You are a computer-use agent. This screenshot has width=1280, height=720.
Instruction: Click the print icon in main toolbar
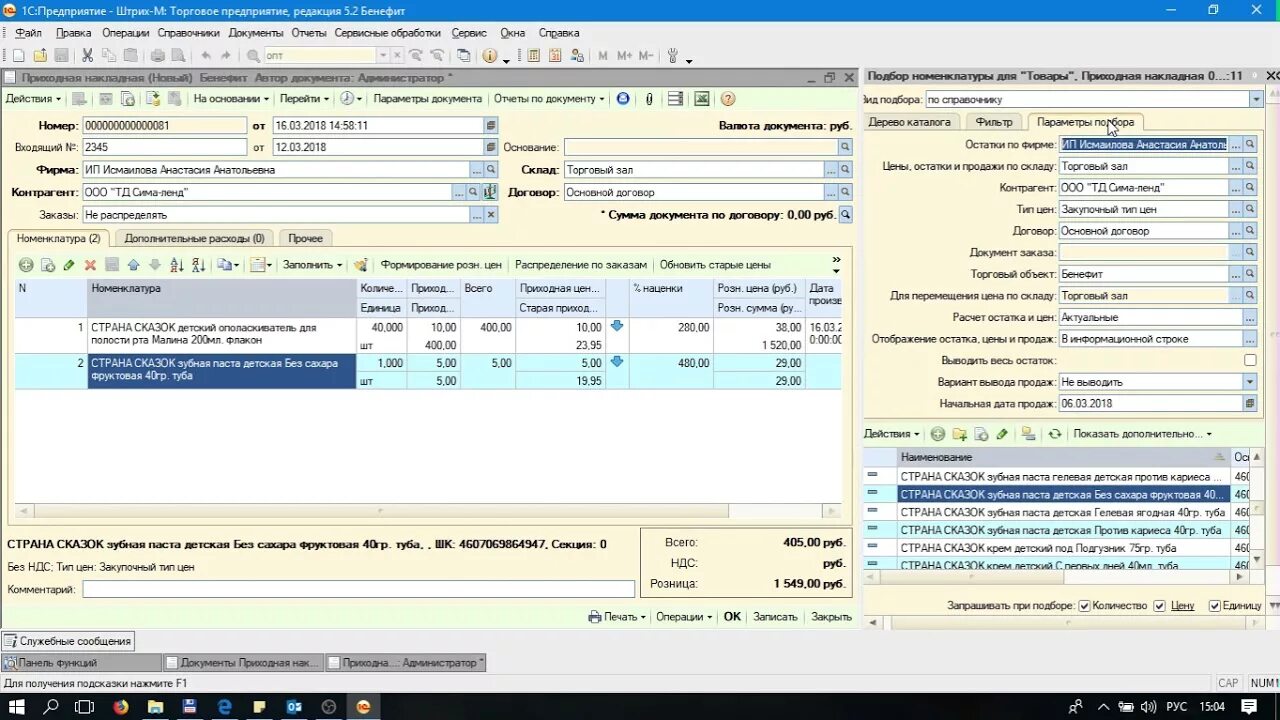tap(158, 56)
